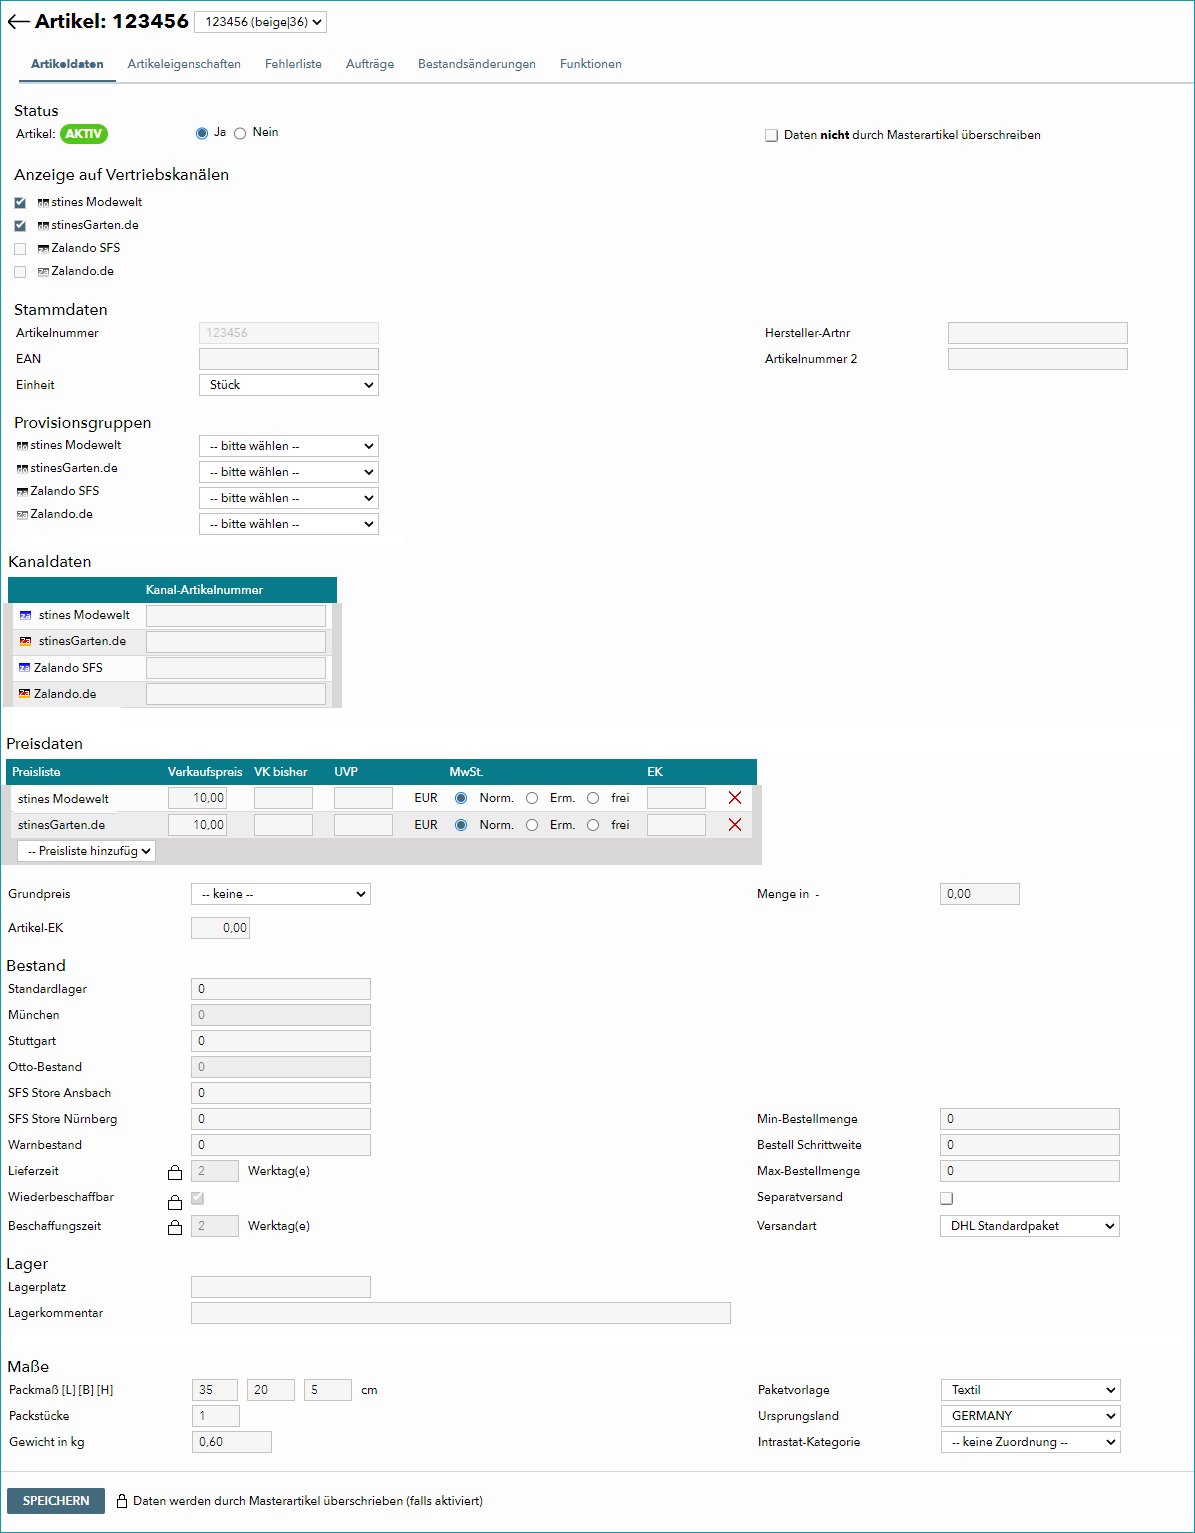Set article status to Nein
Image resolution: width=1195 pixels, height=1533 pixels.
[240, 133]
